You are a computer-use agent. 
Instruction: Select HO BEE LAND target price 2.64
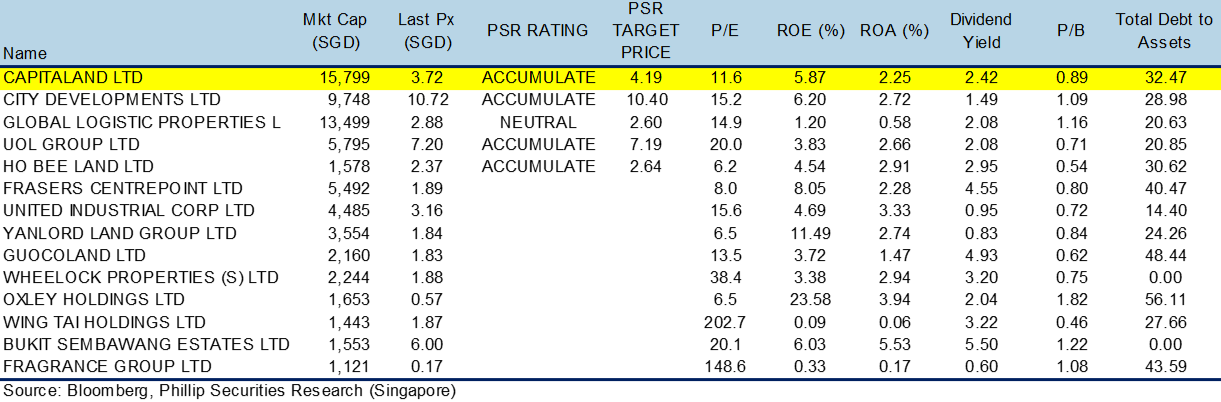pyautogui.click(x=643, y=166)
